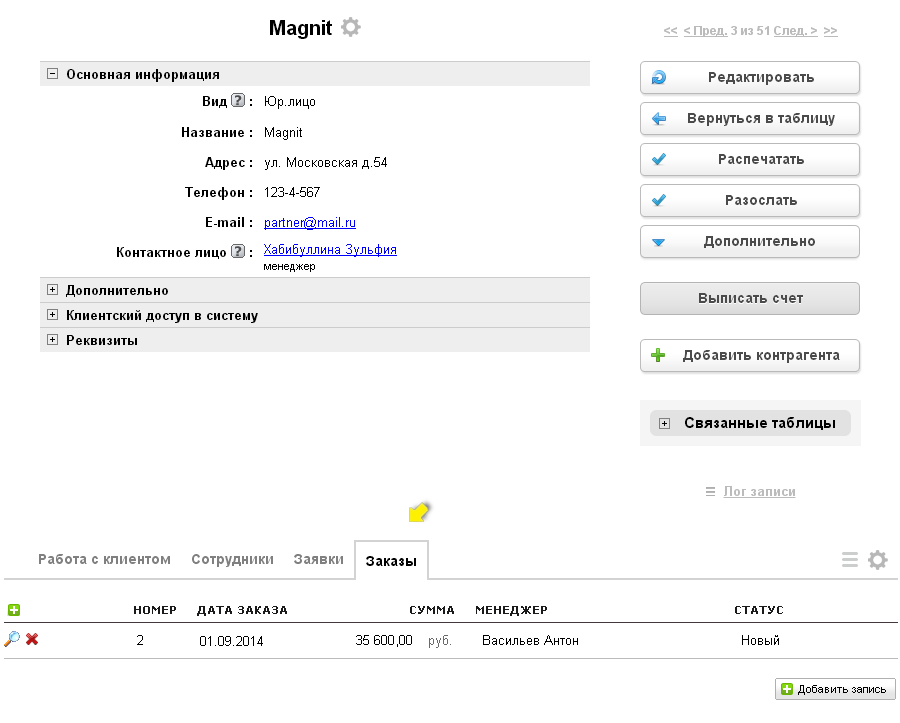The image size is (900, 723).
Task: Delete order row with red cross icon
Action: tap(32, 640)
